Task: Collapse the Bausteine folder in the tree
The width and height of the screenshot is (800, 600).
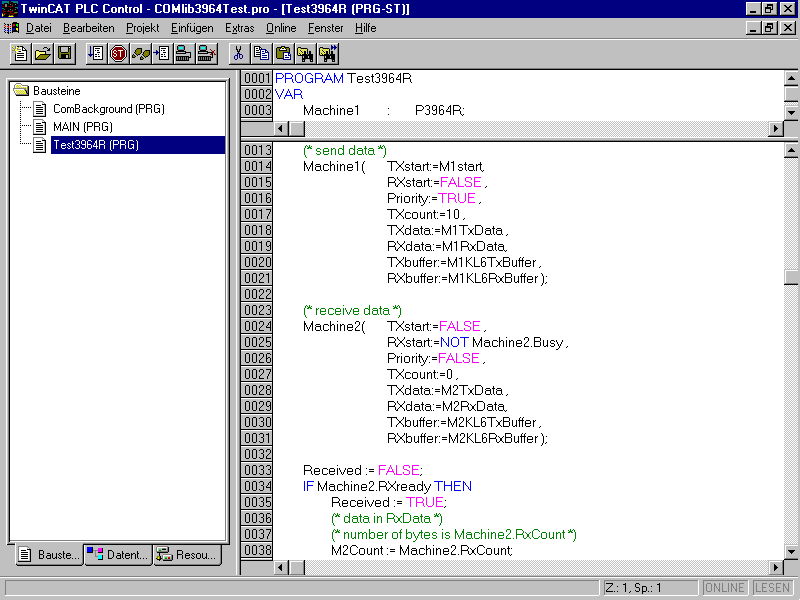Action: click(x=22, y=90)
